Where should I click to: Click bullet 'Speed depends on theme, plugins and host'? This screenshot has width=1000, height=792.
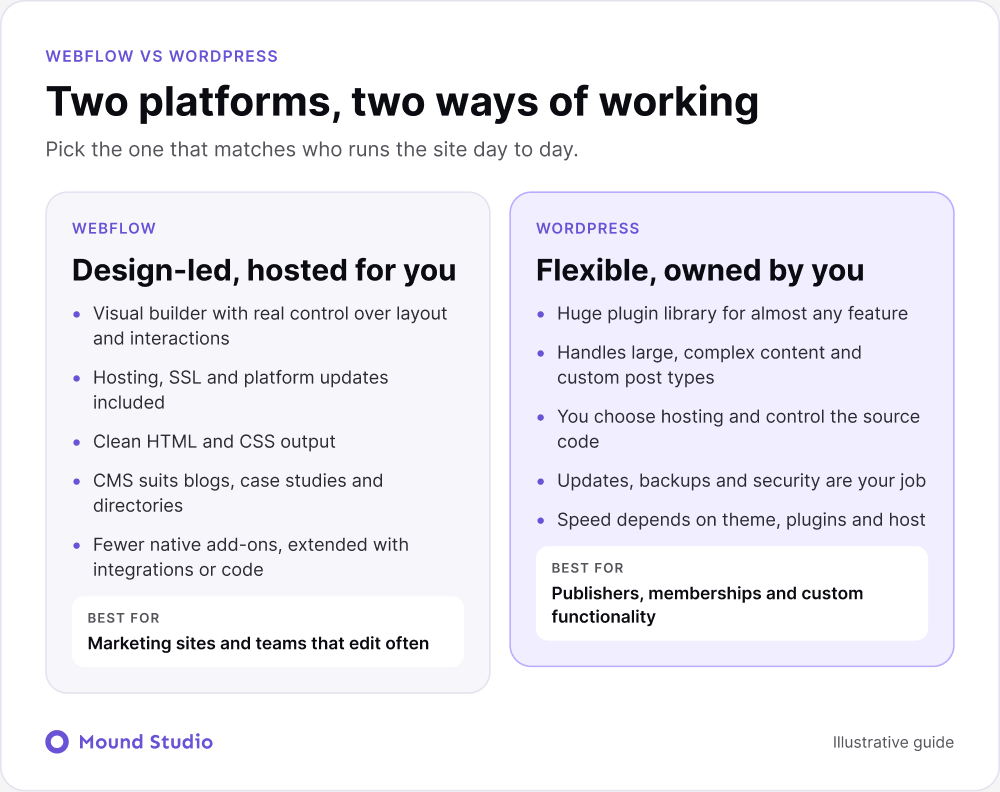(x=741, y=520)
